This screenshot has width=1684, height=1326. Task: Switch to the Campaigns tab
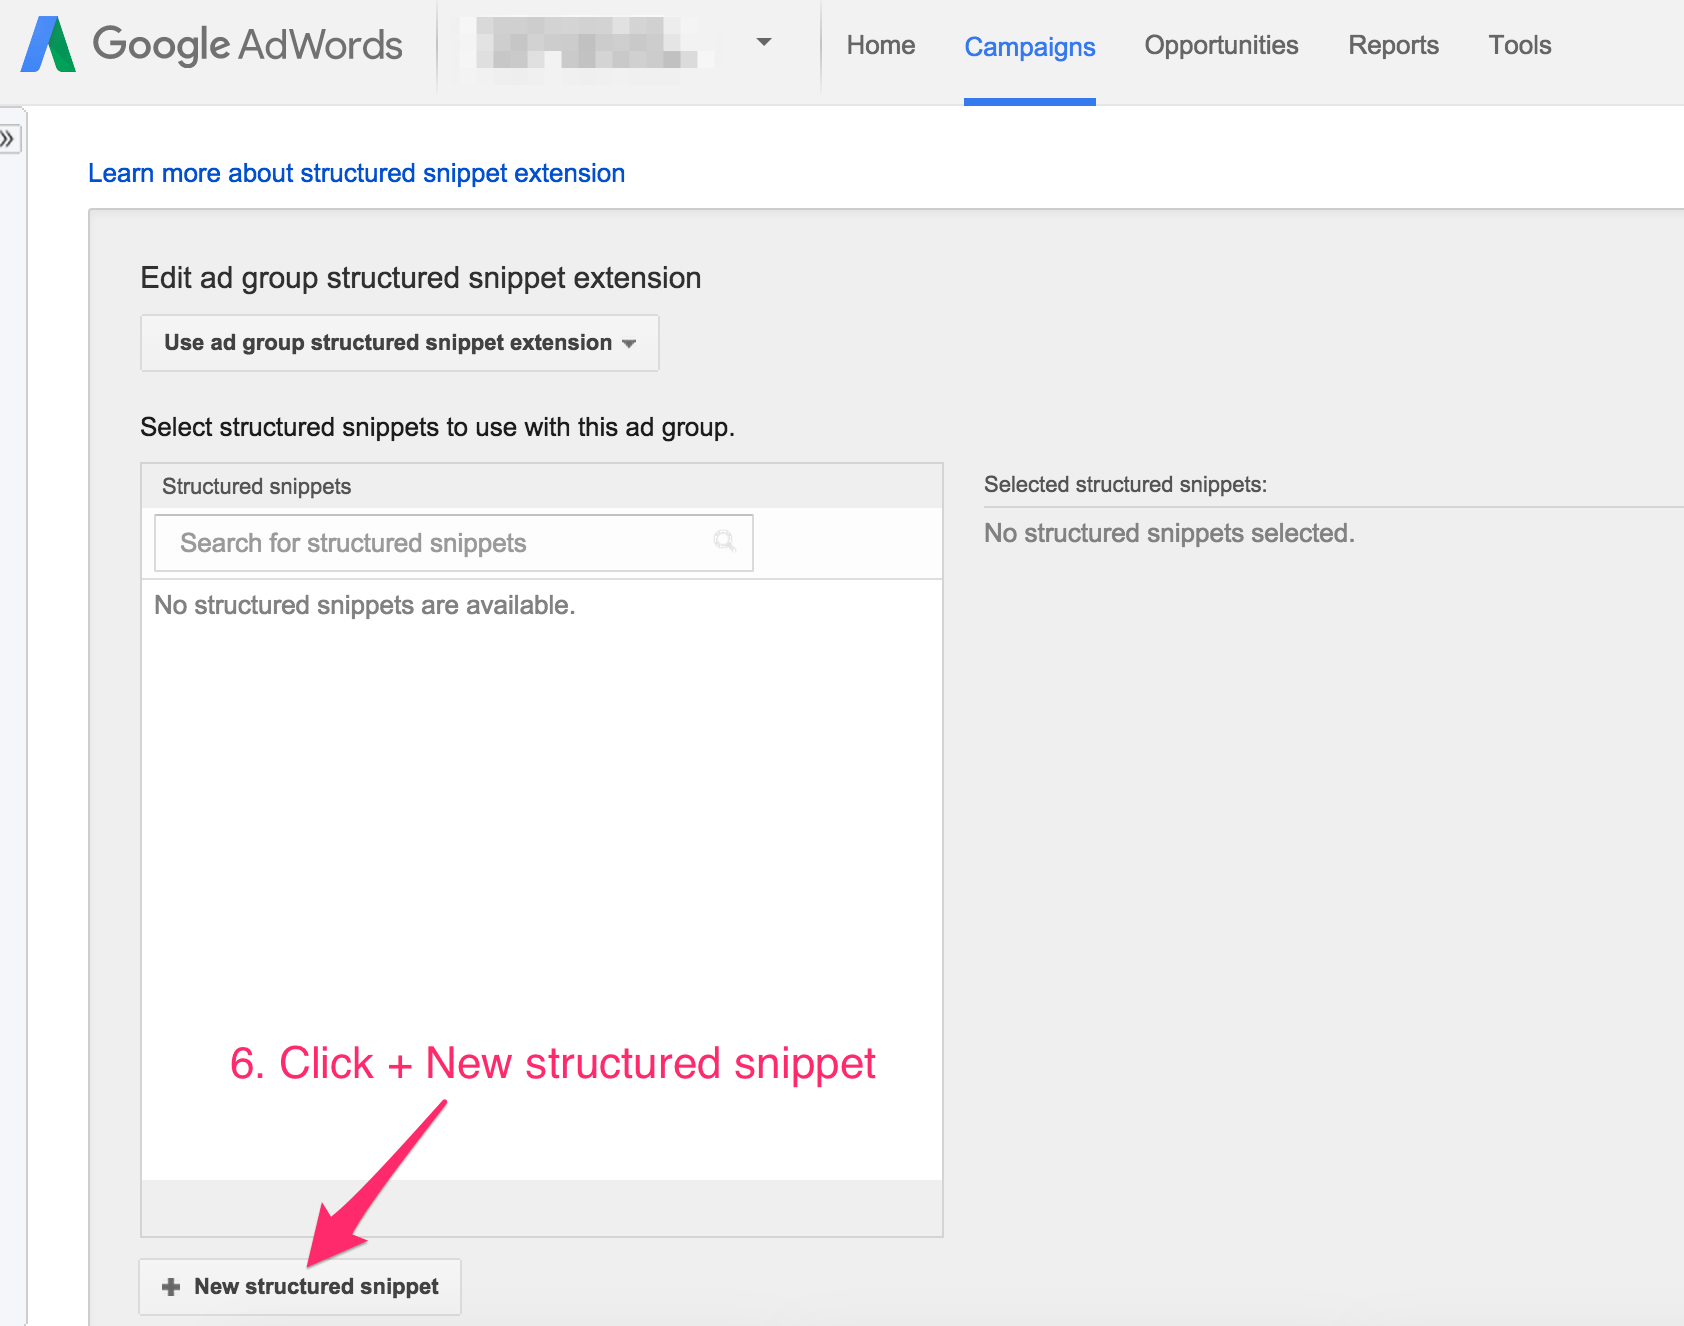pyautogui.click(x=1030, y=47)
